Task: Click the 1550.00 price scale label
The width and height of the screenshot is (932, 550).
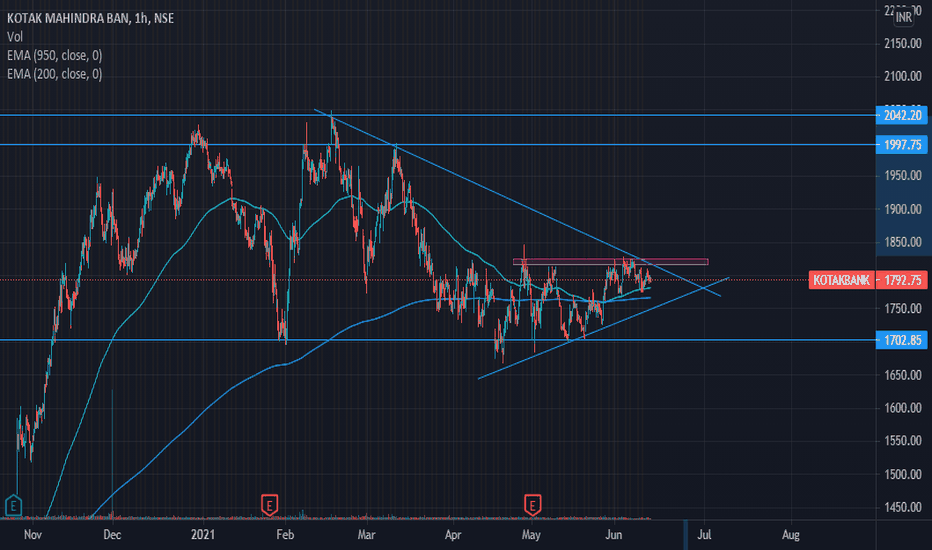Action: [903, 441]
